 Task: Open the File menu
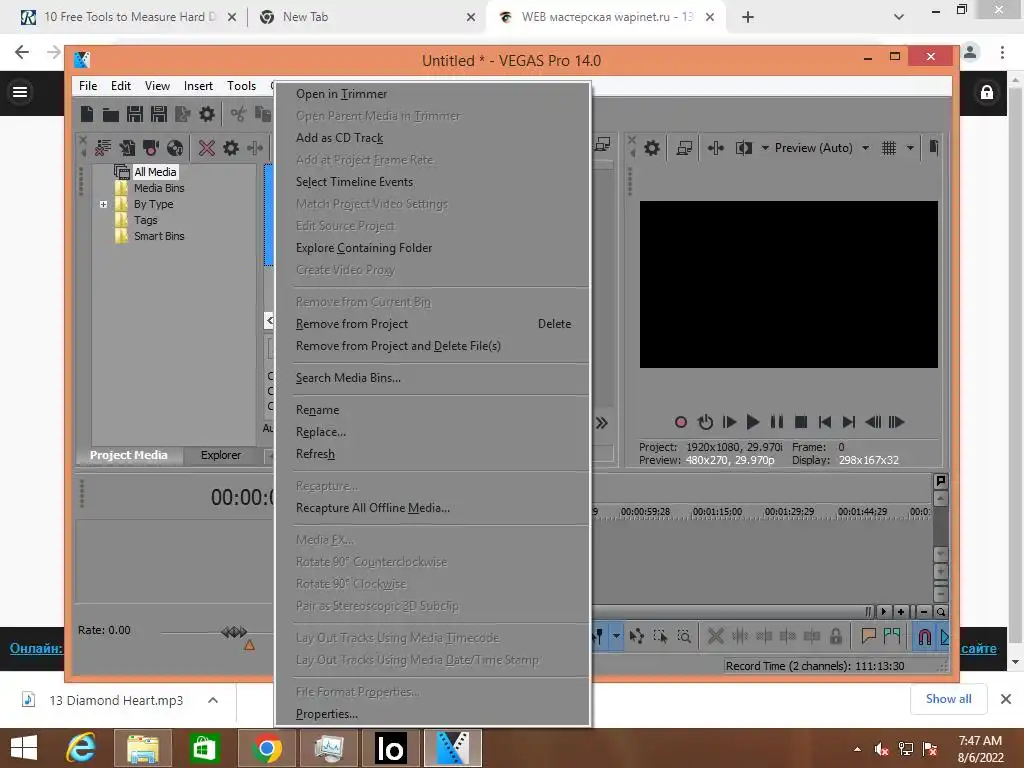[x=88, y=86]
